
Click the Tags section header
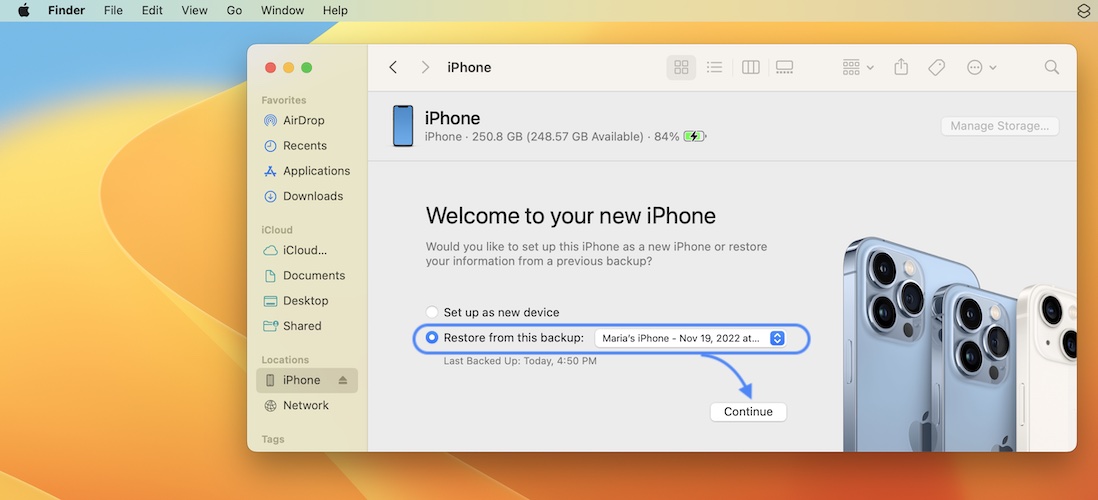click(x=273, y=439)
